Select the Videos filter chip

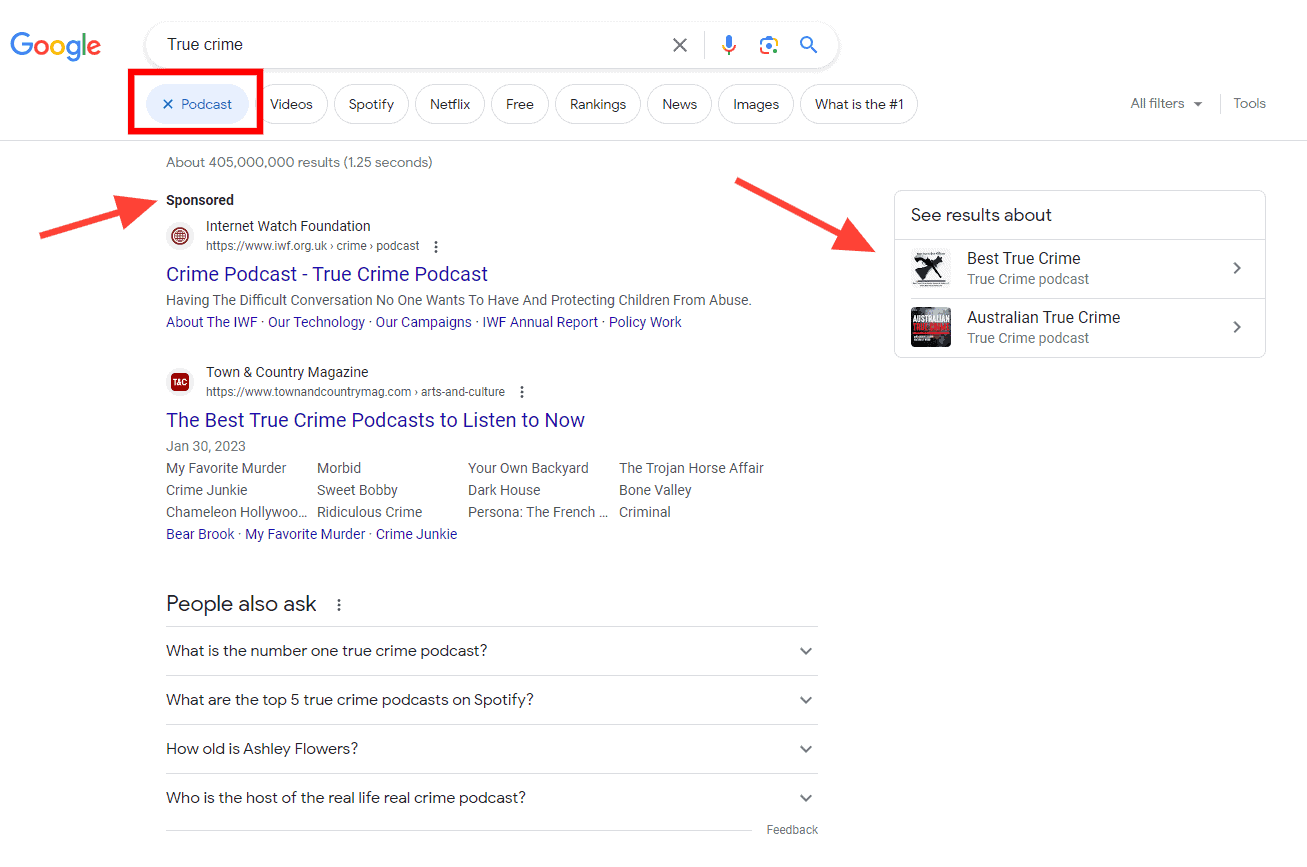coord(291,104)
